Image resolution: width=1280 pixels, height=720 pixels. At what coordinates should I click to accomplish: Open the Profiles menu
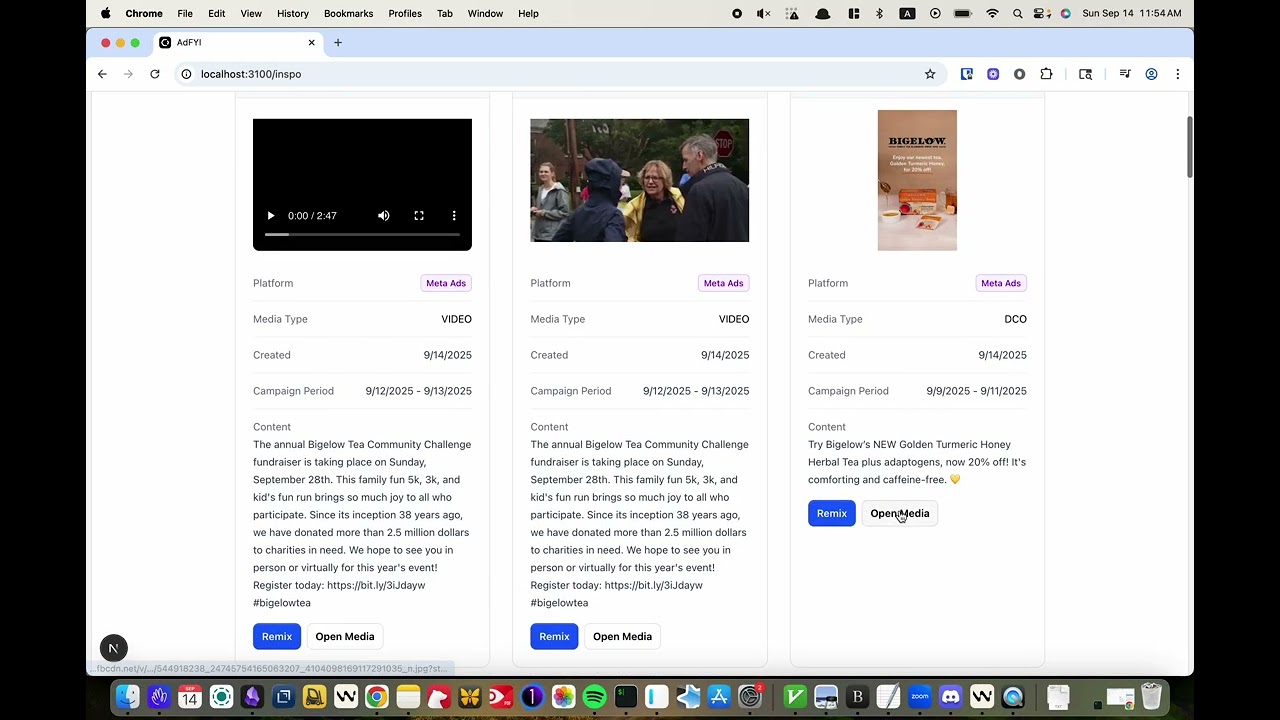coord(405,13)
